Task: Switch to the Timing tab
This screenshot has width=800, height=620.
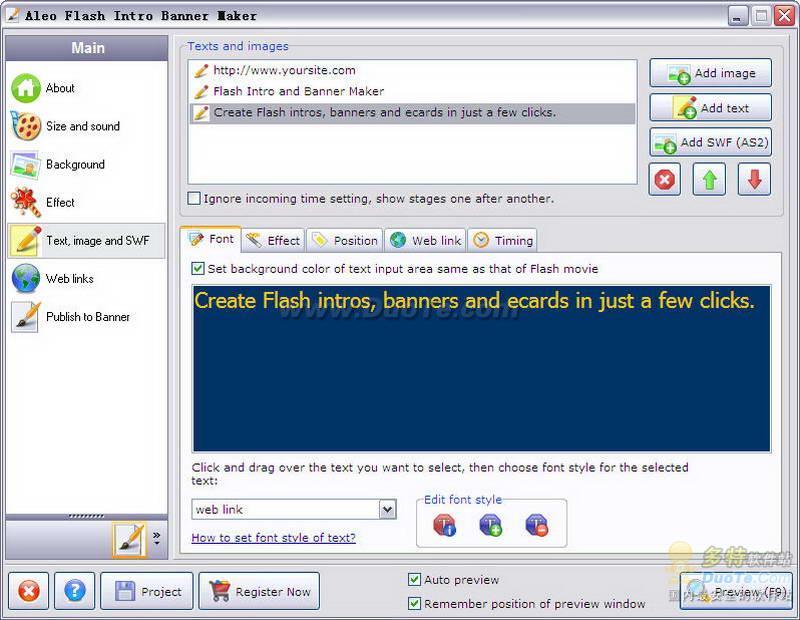Action: point(503,240)
